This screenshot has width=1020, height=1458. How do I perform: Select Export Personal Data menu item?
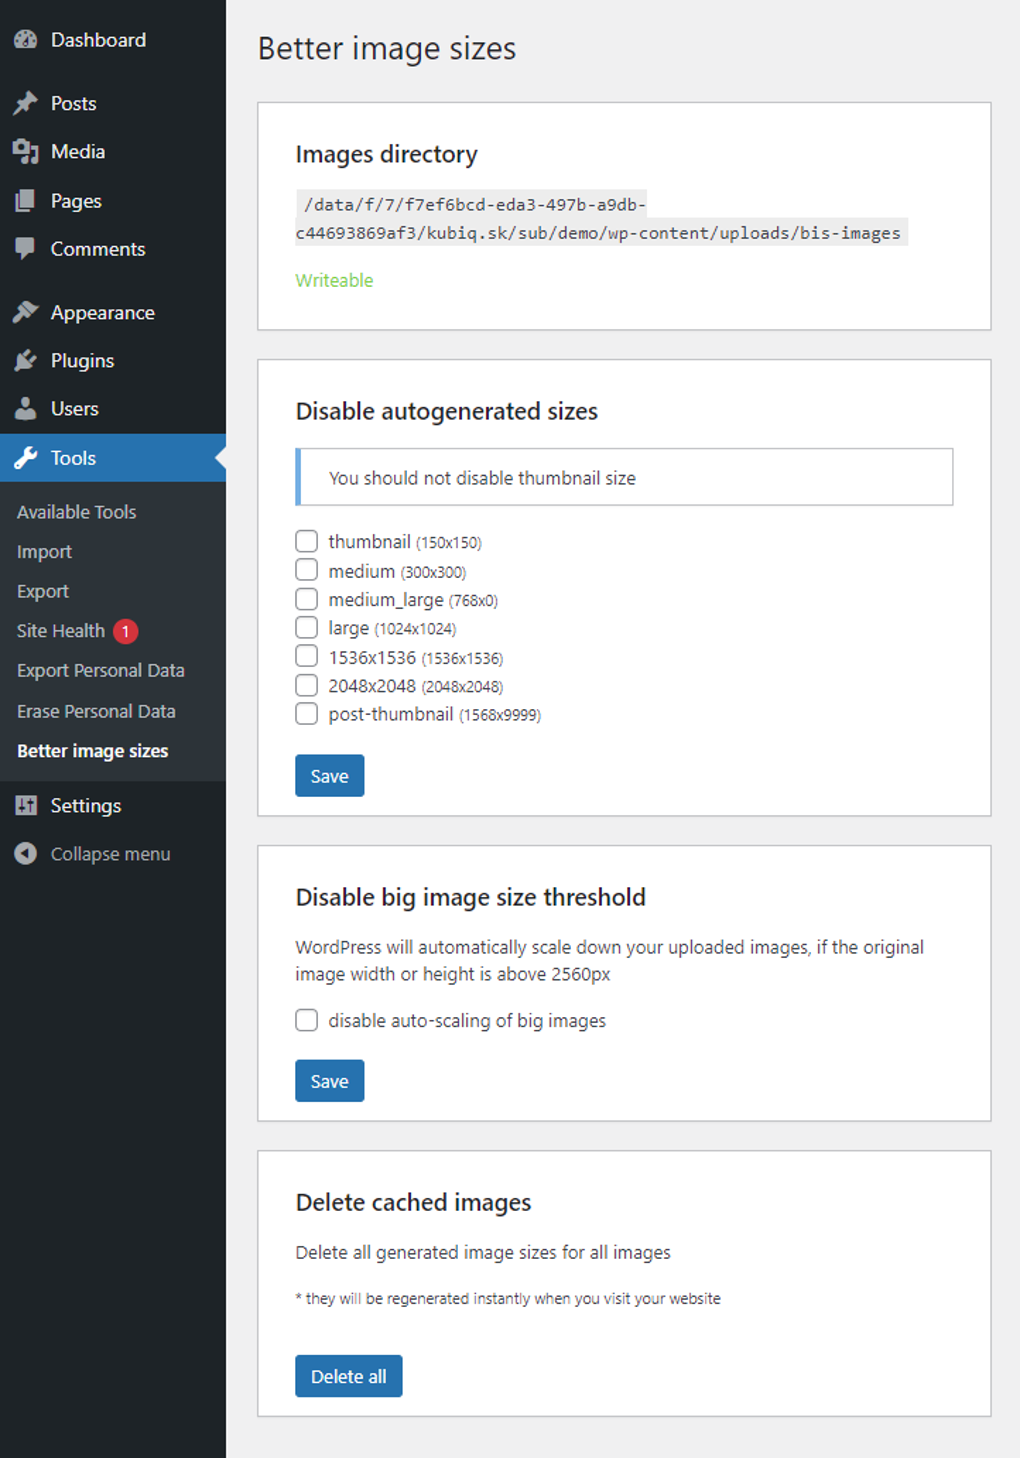(x=100, y=670)
